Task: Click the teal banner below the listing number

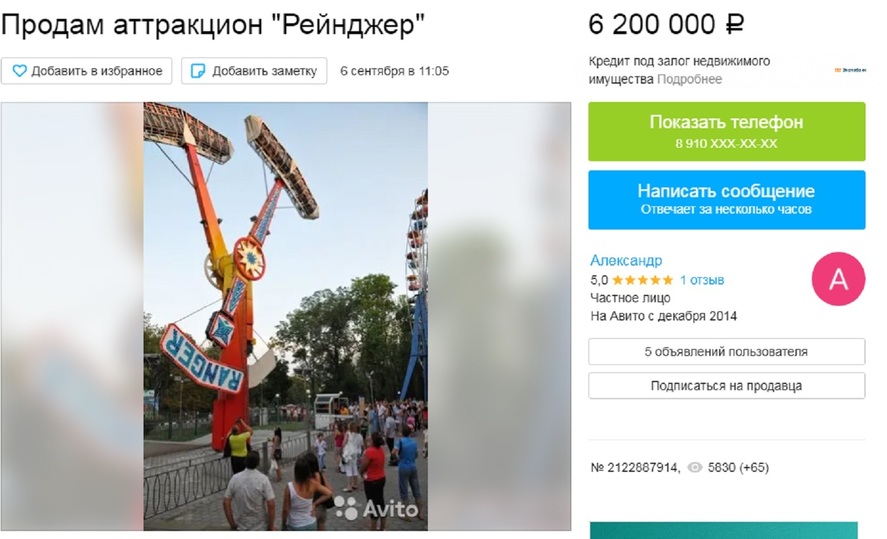Action: 724,531
